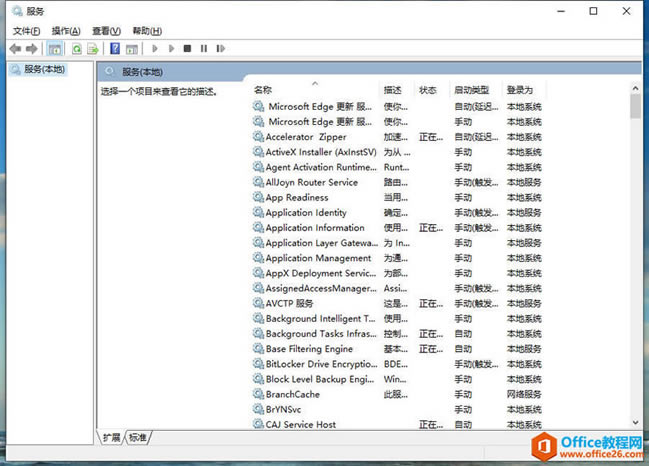Open the 文件(F) menu
The width and height of the screenshot is (649, 466).
(26, 31)
